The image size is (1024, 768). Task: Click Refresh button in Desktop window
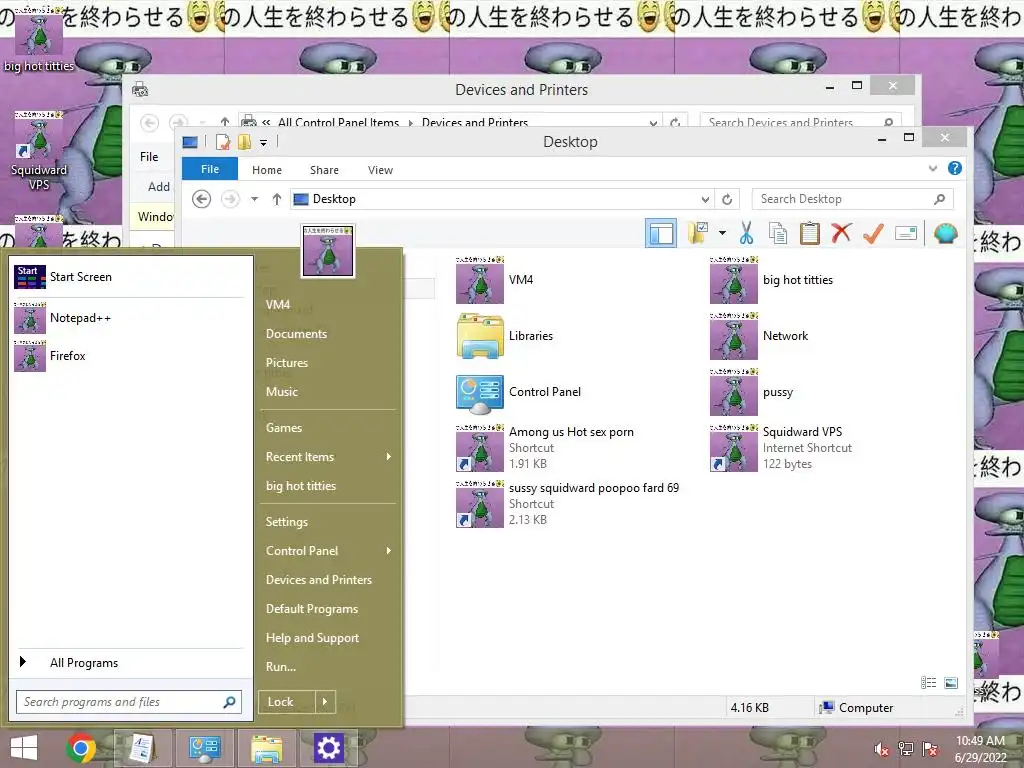coord(727,199)
